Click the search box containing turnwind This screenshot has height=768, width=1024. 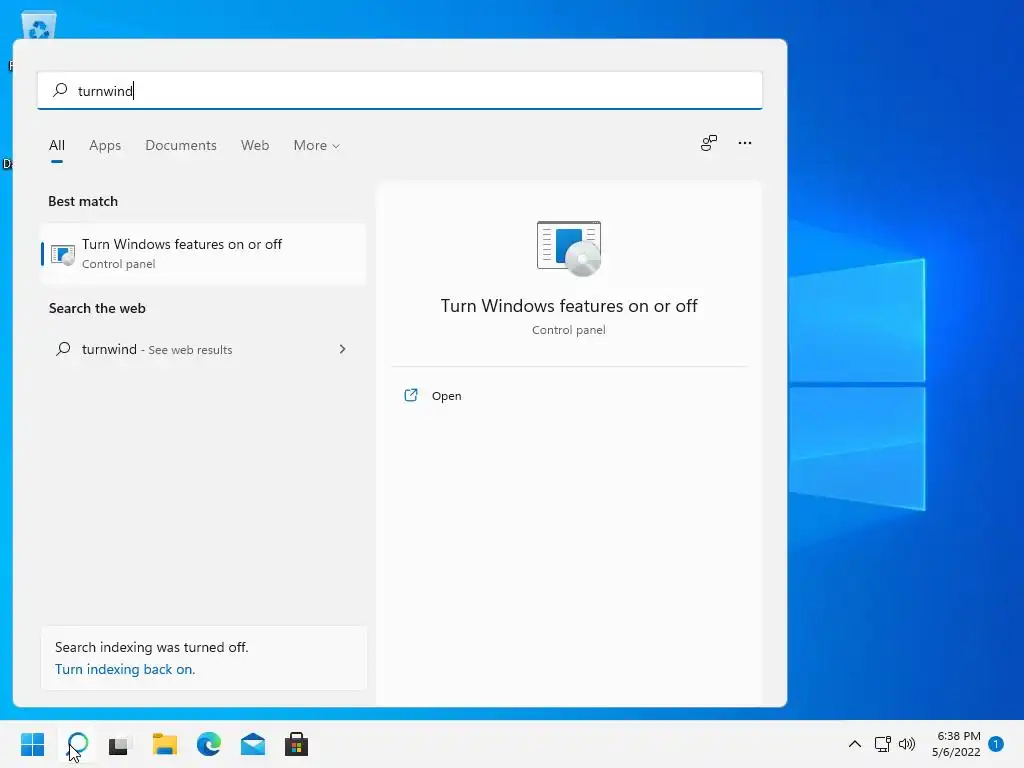(x=400, y=90)
